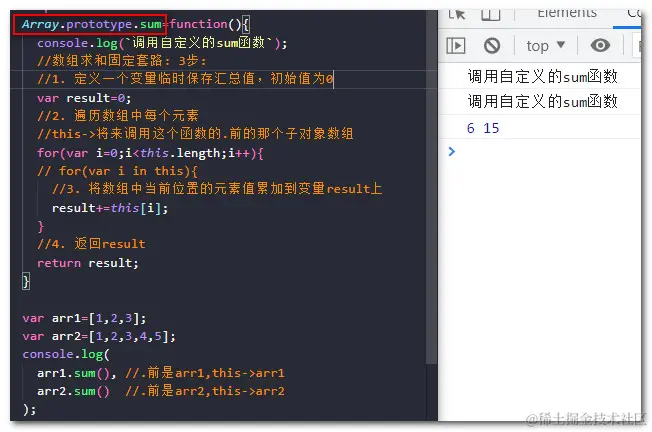Click the for loop this.length line
The width and height of the screenshot is (652, 432).
pyautogui.click(x=150, y=153)
